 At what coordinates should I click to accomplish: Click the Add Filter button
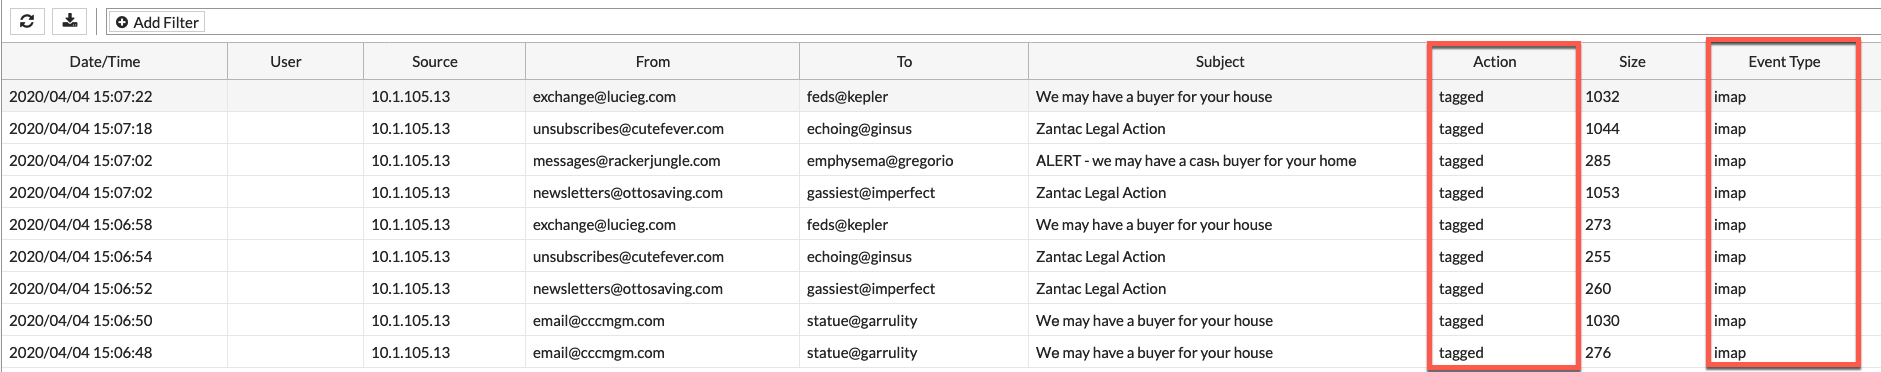click(156, 22)
